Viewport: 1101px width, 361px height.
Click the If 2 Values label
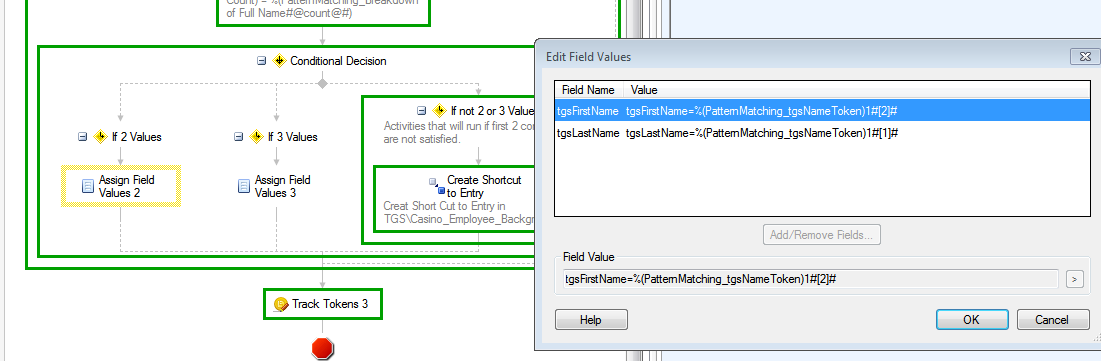(x=137, y=137)
